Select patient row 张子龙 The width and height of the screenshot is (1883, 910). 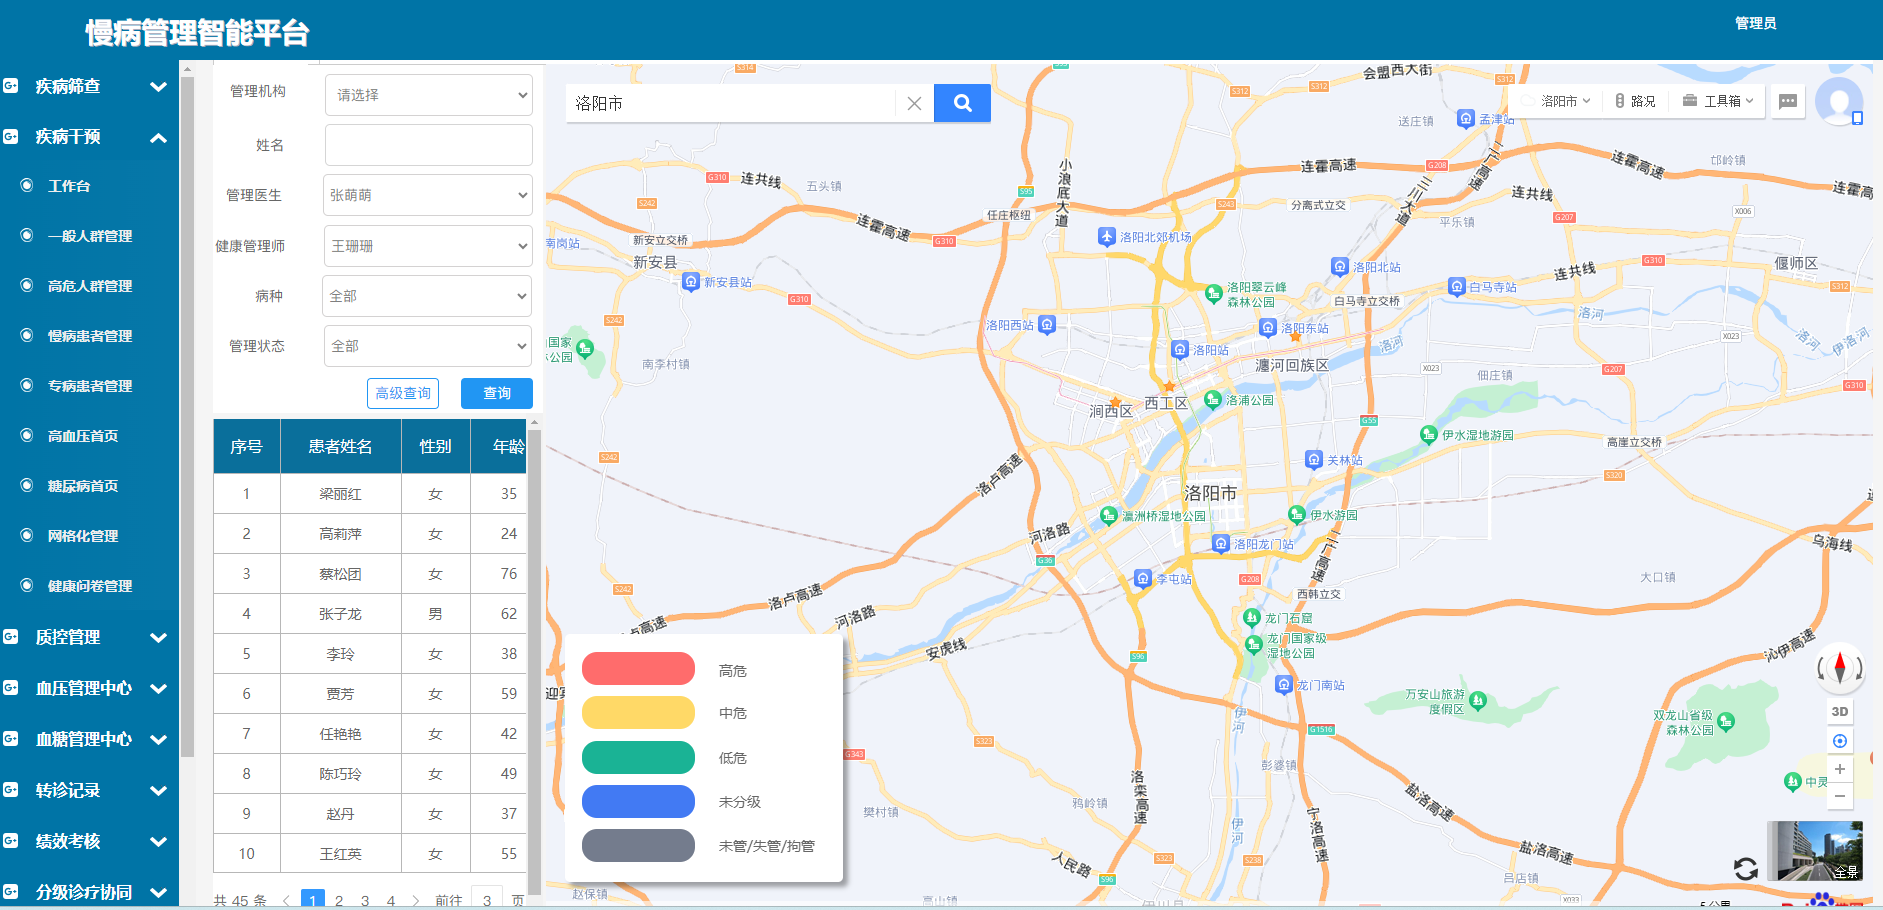tap(370, 614)
